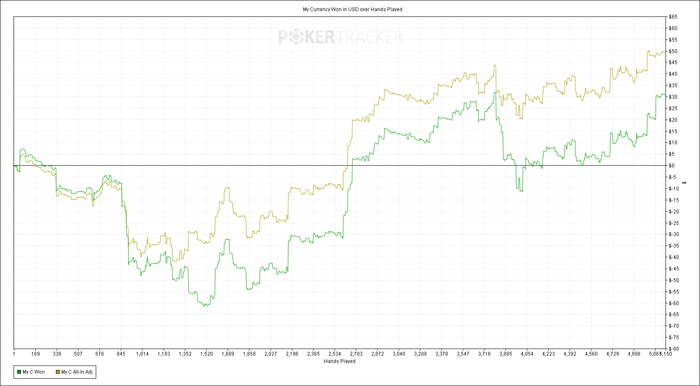Click the $15 y-axis label
The height and width of the screenshot is (386, 700).
[674, 131]
